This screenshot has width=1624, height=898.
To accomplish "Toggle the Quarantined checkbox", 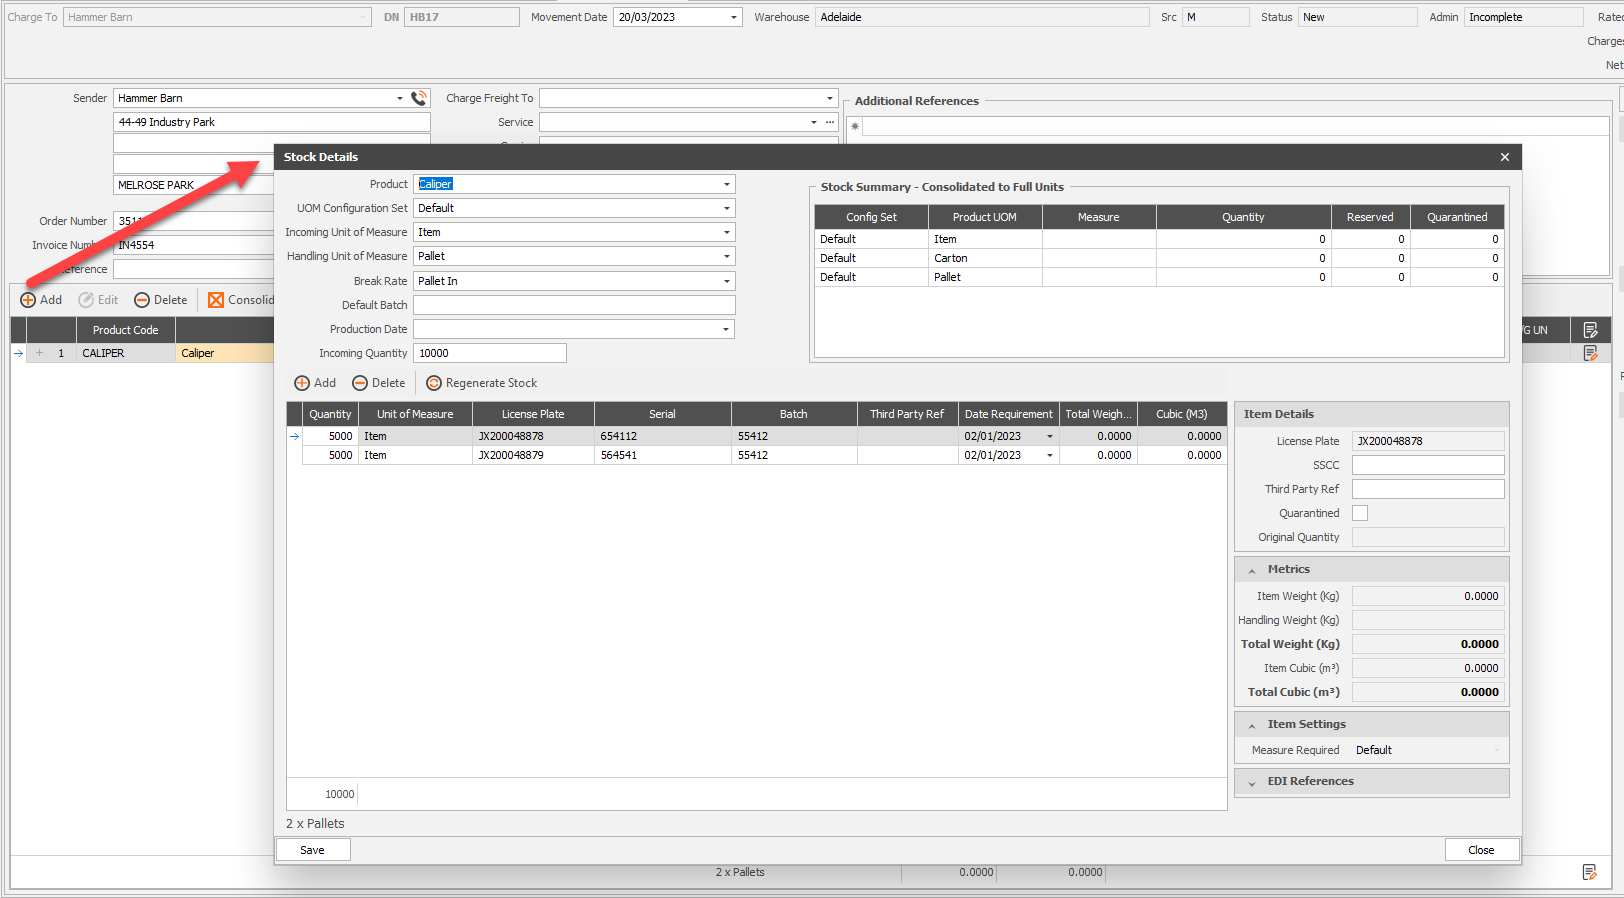I will 1360,513.
